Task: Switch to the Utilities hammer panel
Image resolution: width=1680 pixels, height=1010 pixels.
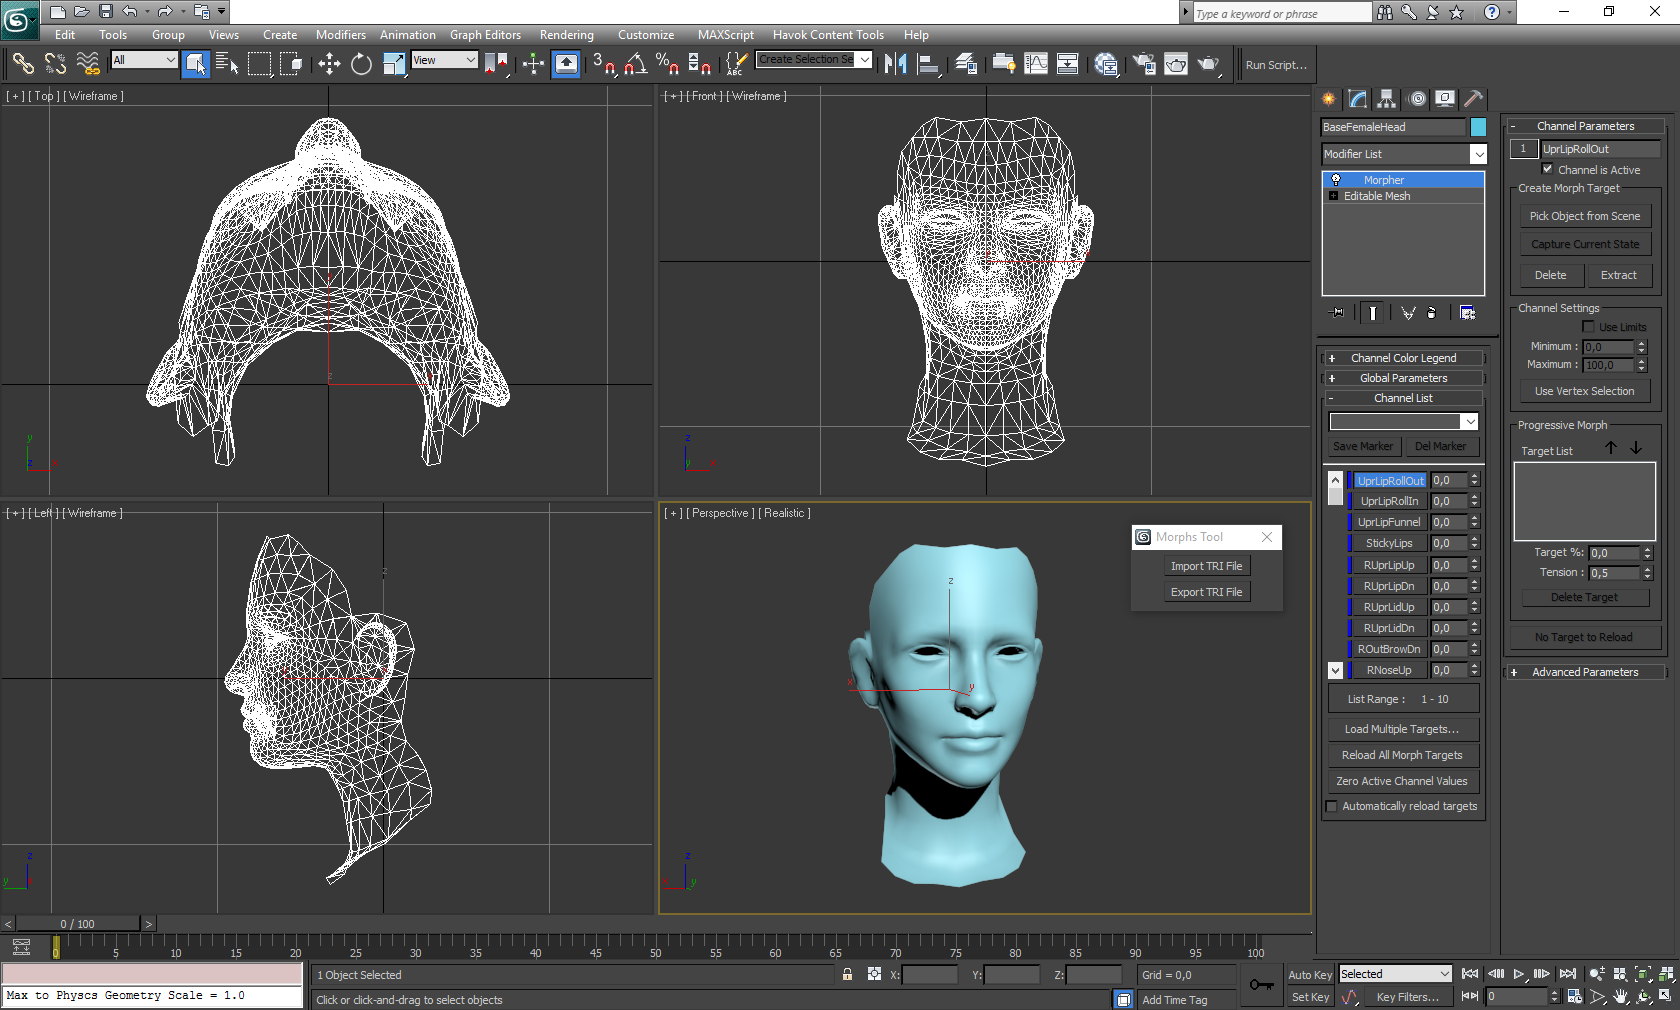Action: 1473,99
